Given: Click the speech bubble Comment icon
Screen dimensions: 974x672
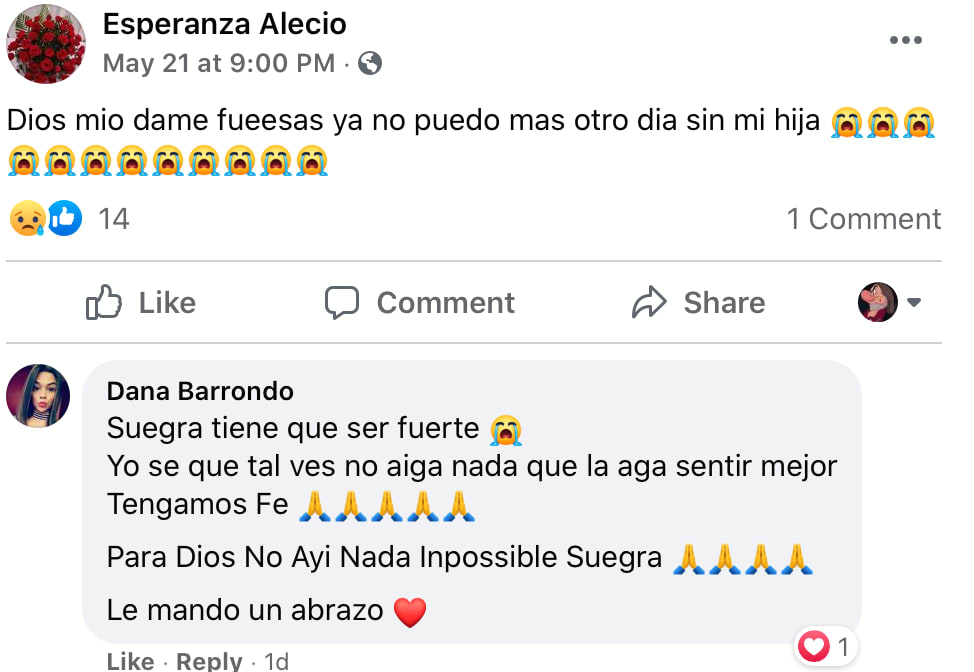Looking at the screenshot, I should point(342,302).
